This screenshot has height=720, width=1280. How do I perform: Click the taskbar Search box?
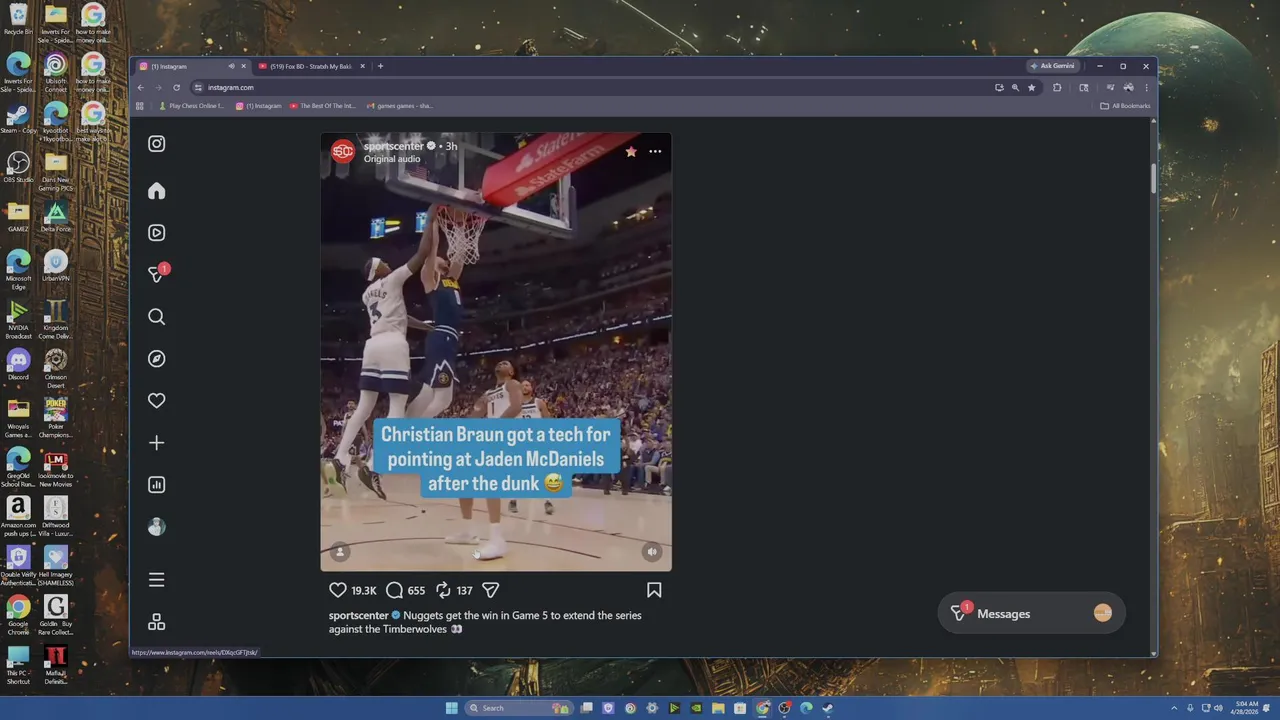coord(517,708)
